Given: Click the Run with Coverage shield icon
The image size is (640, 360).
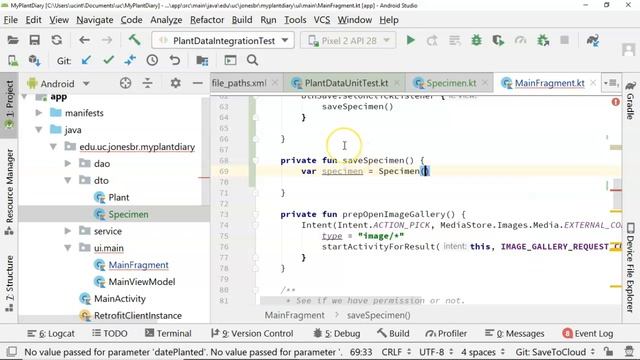Looking at the screenshot, I should 498,40.
